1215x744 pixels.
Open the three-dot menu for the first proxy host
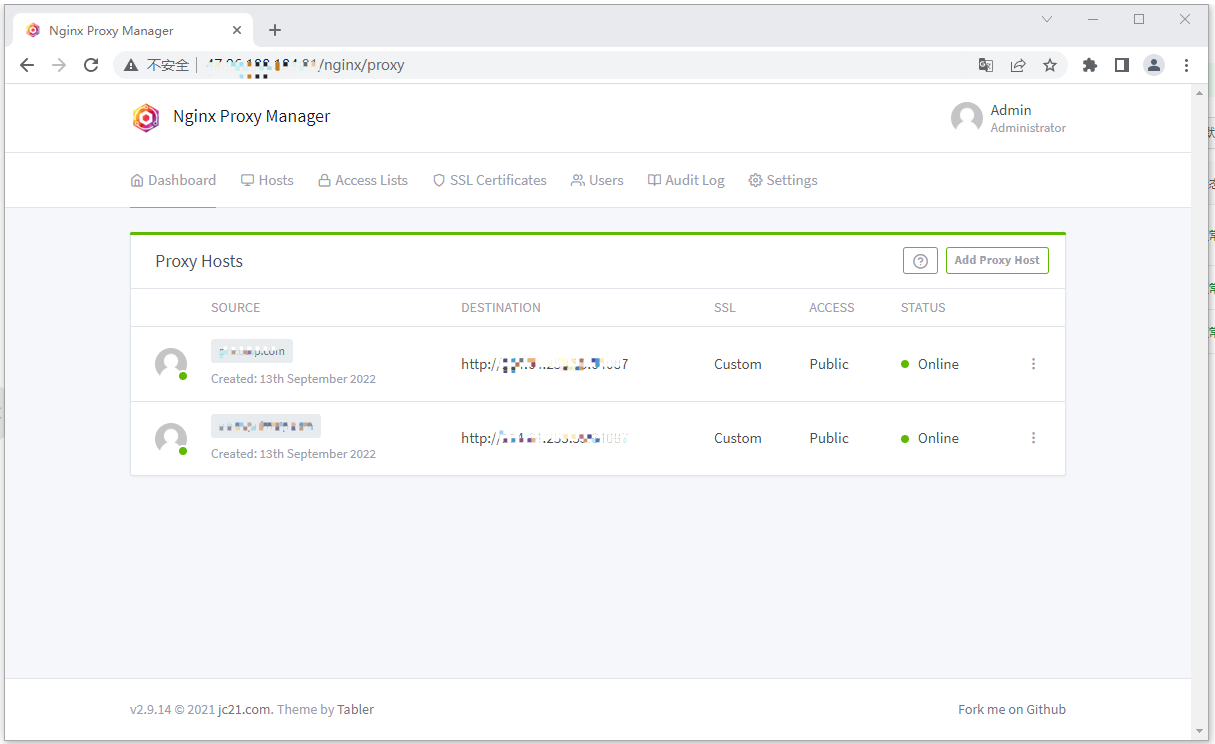[1033, 364]
